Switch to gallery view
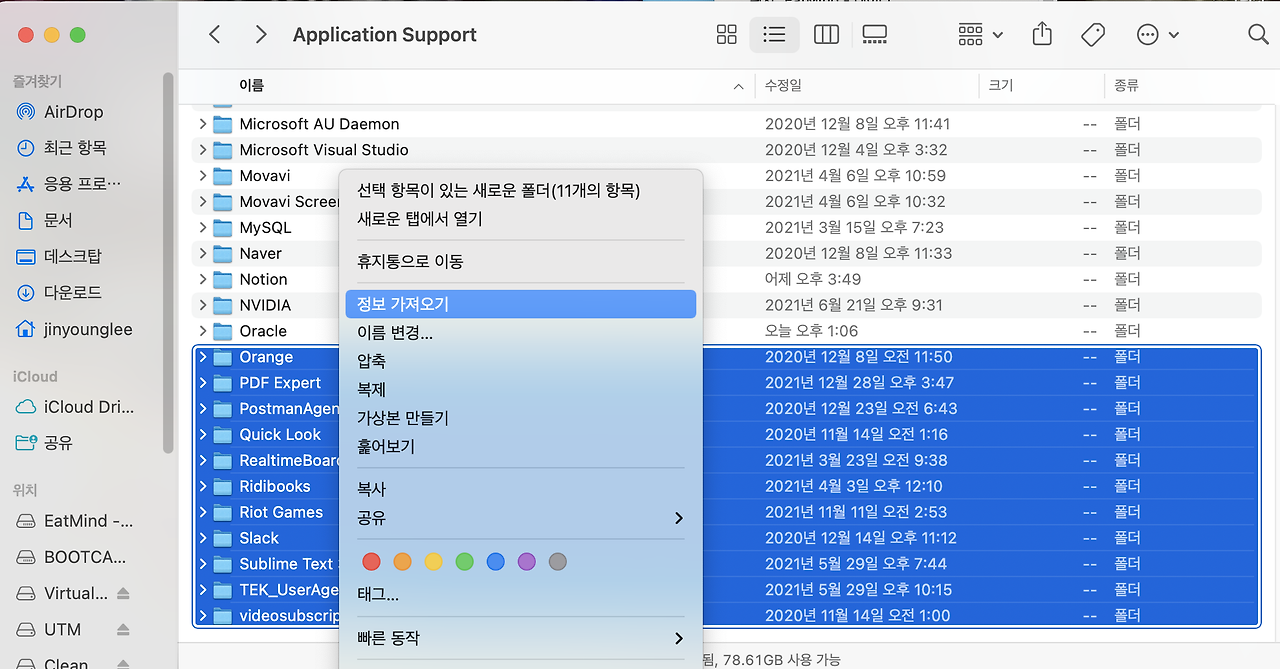This screenshot has width=1280, height=669. pos(875,35)
